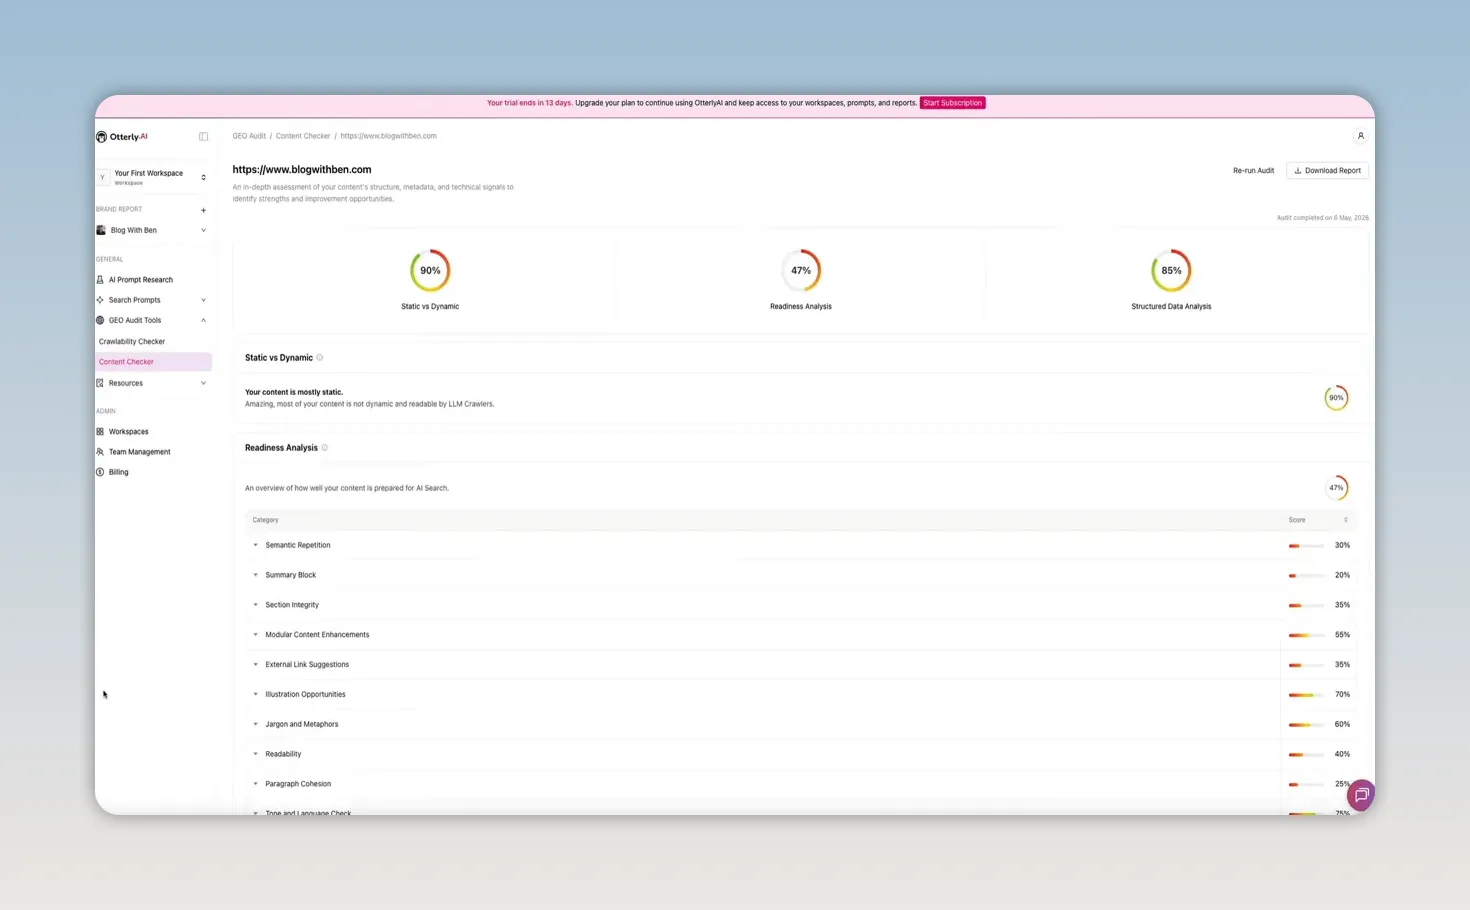Click the 20% score of Summary Block
Image resolution: width=1470 pixels, height=910 pixels.
point(1342,575)
